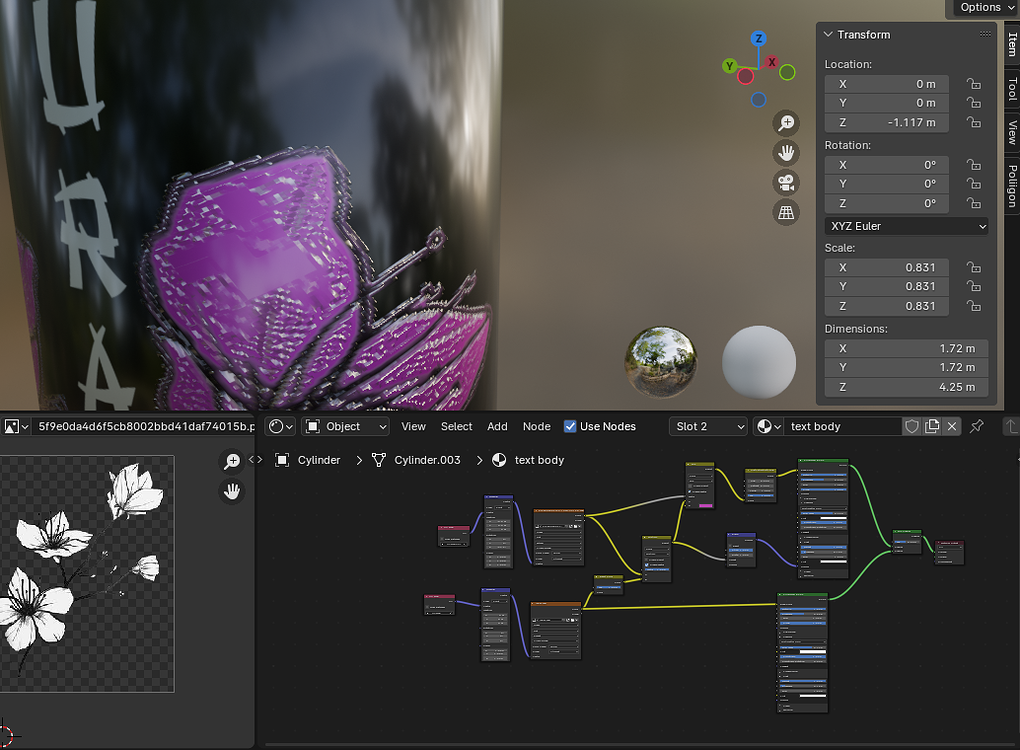This screenshot has height=750, width=1020.
Task: Open the node editor type dropdown
Action: click(281, 426)
